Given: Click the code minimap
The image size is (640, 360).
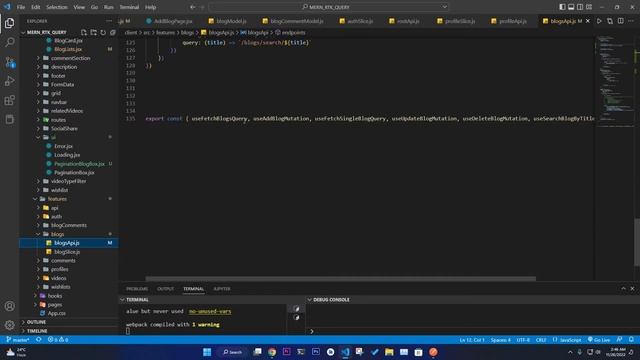Looking at the screenshot, I should (615, 82).
